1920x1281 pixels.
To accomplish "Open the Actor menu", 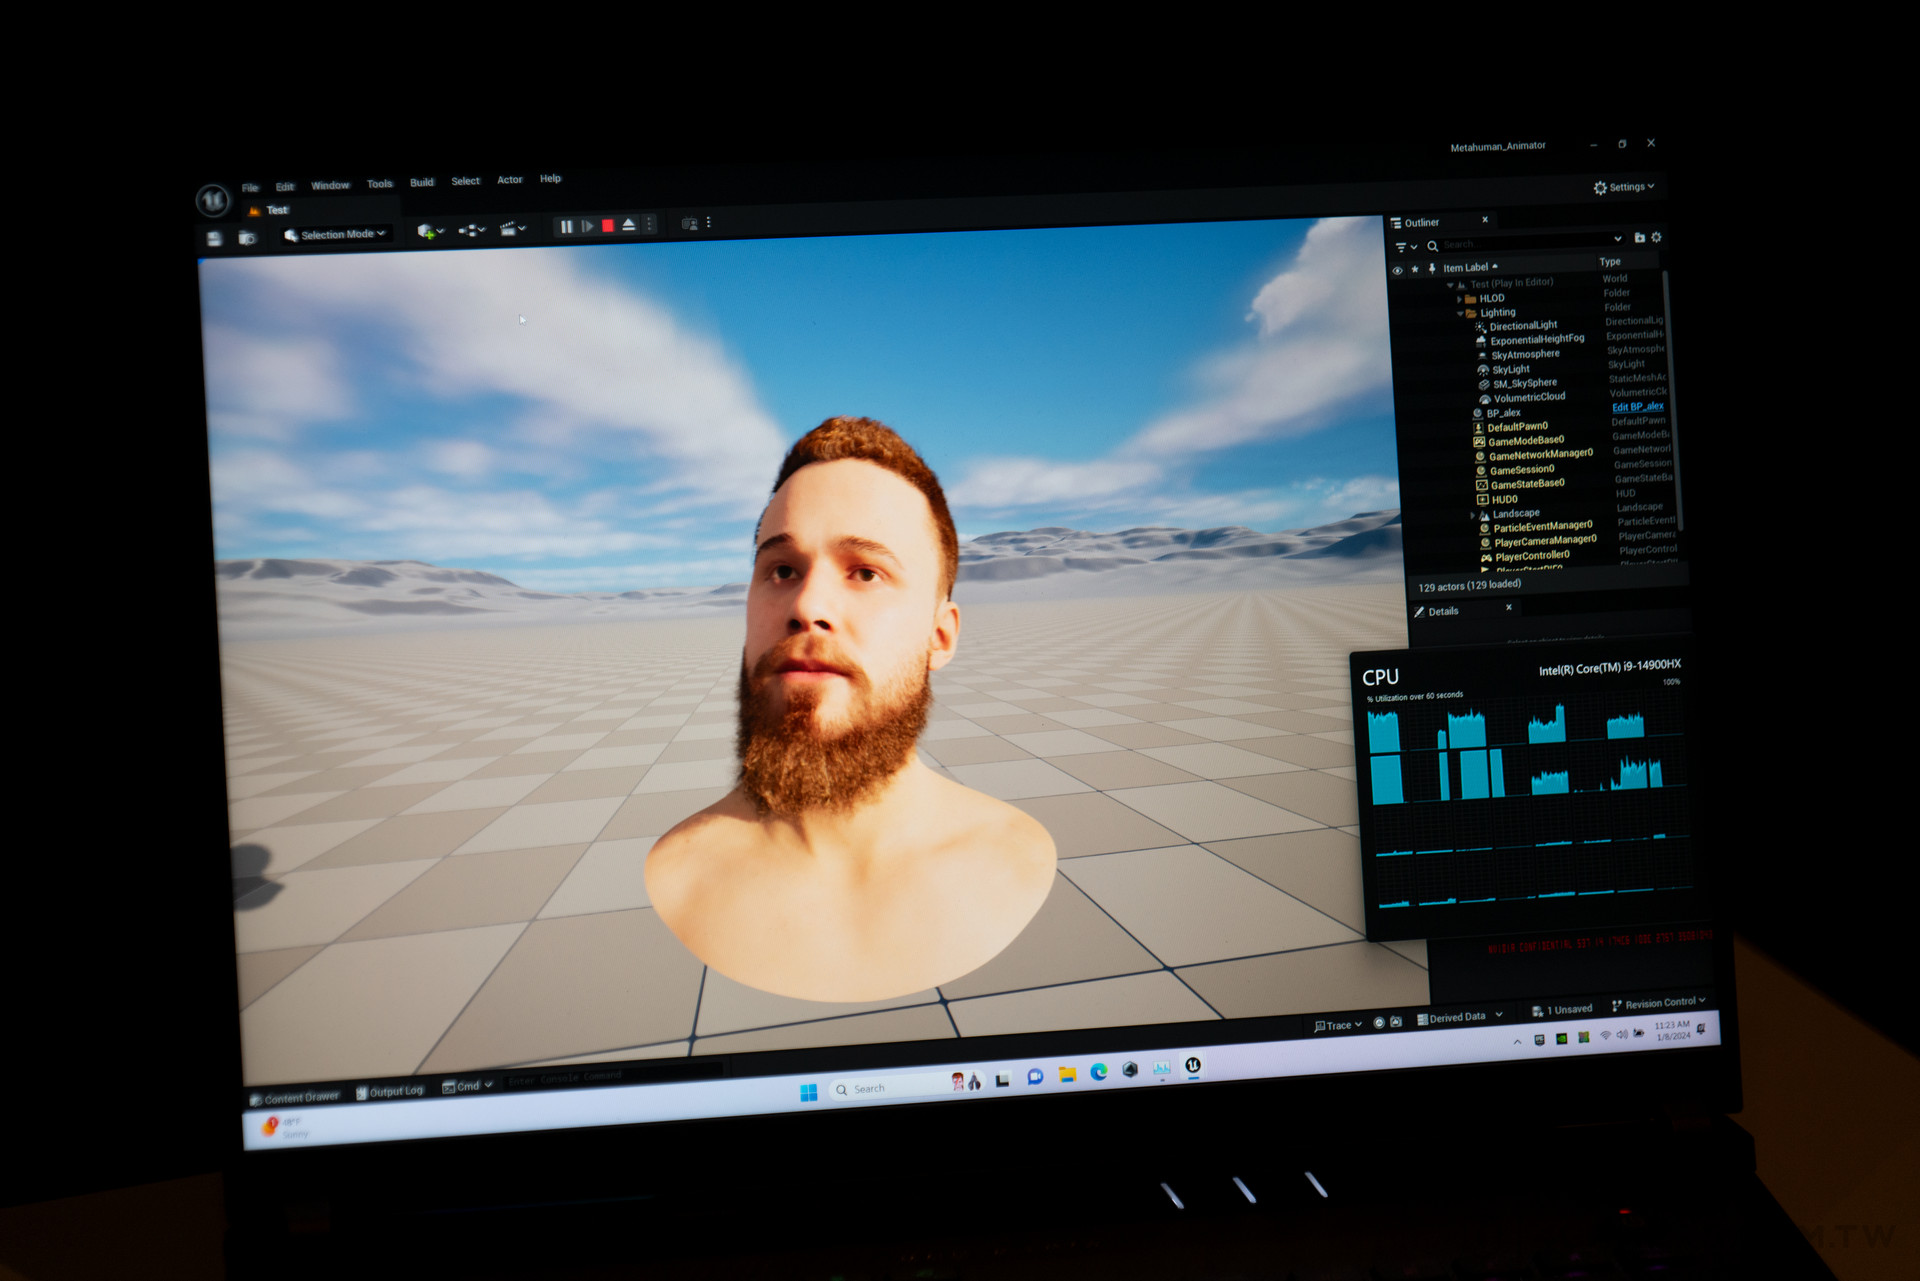I will click(510, 180).
